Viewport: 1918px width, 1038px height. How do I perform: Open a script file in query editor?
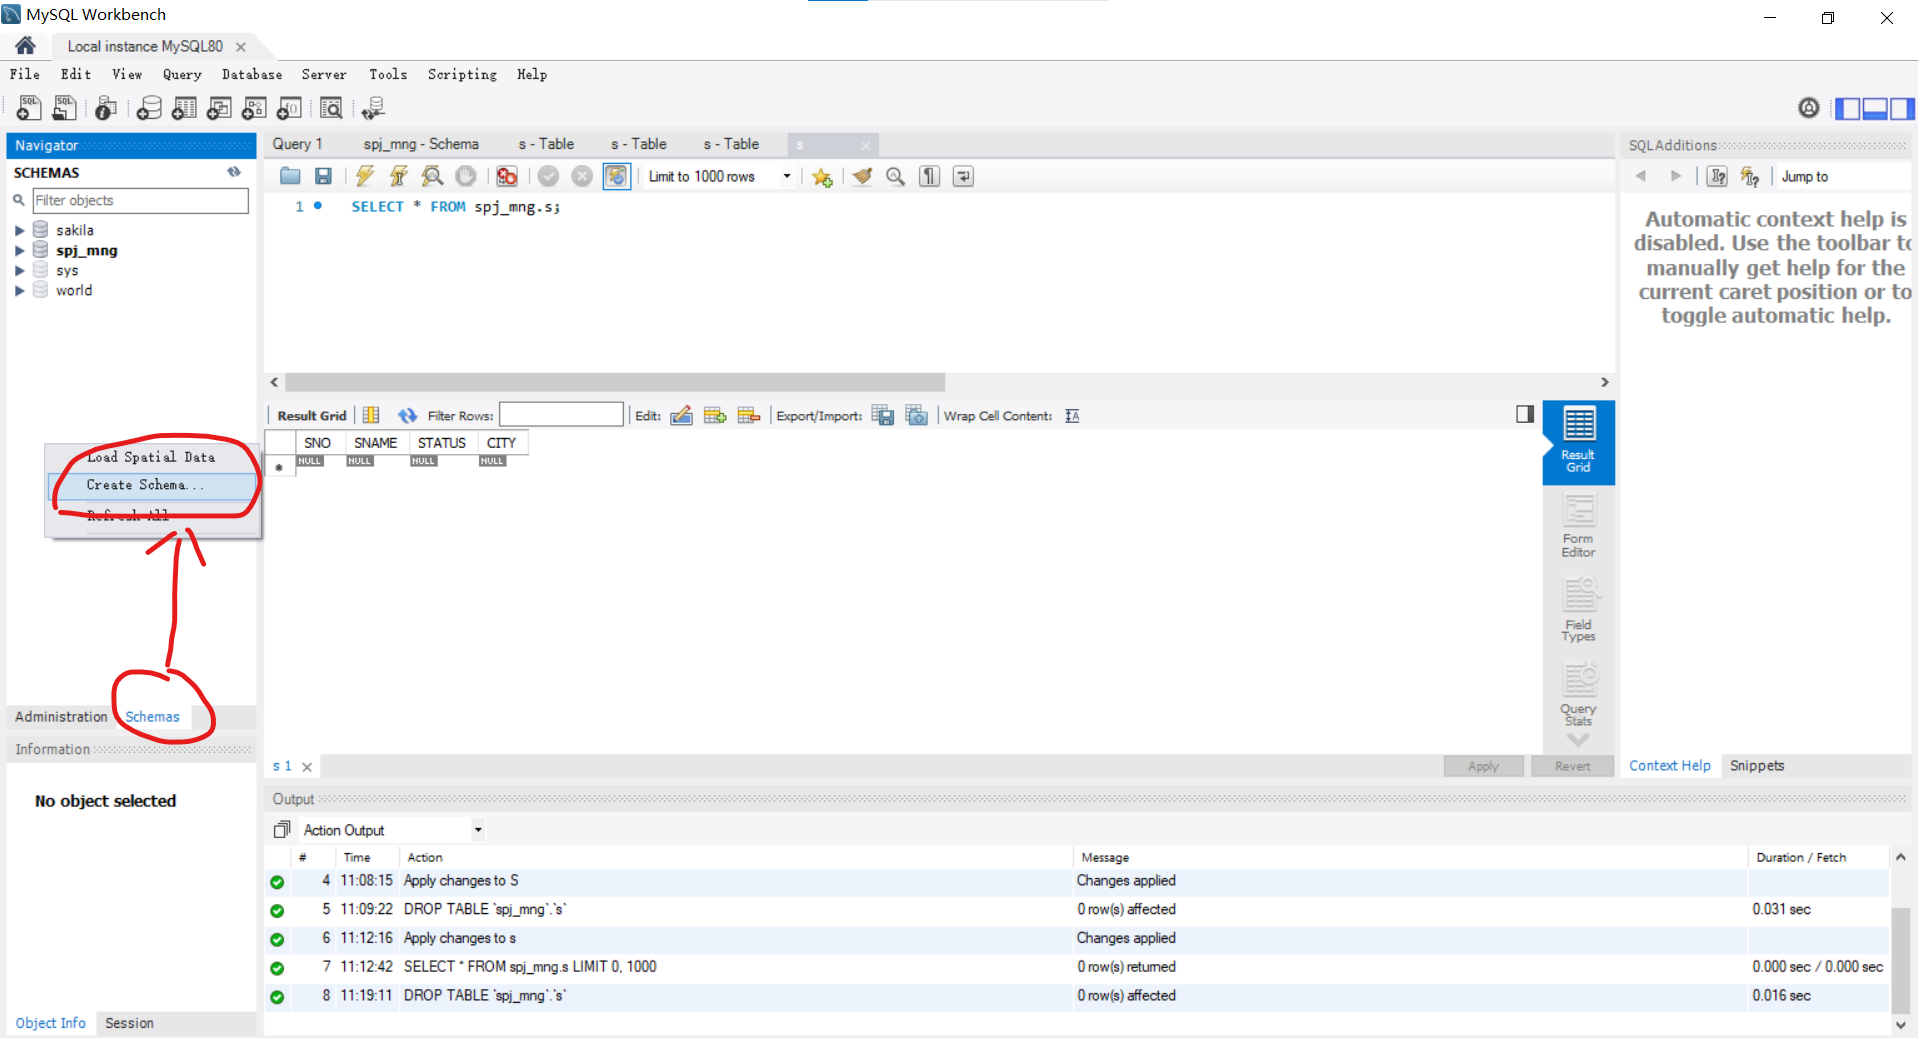pos(290,177)
